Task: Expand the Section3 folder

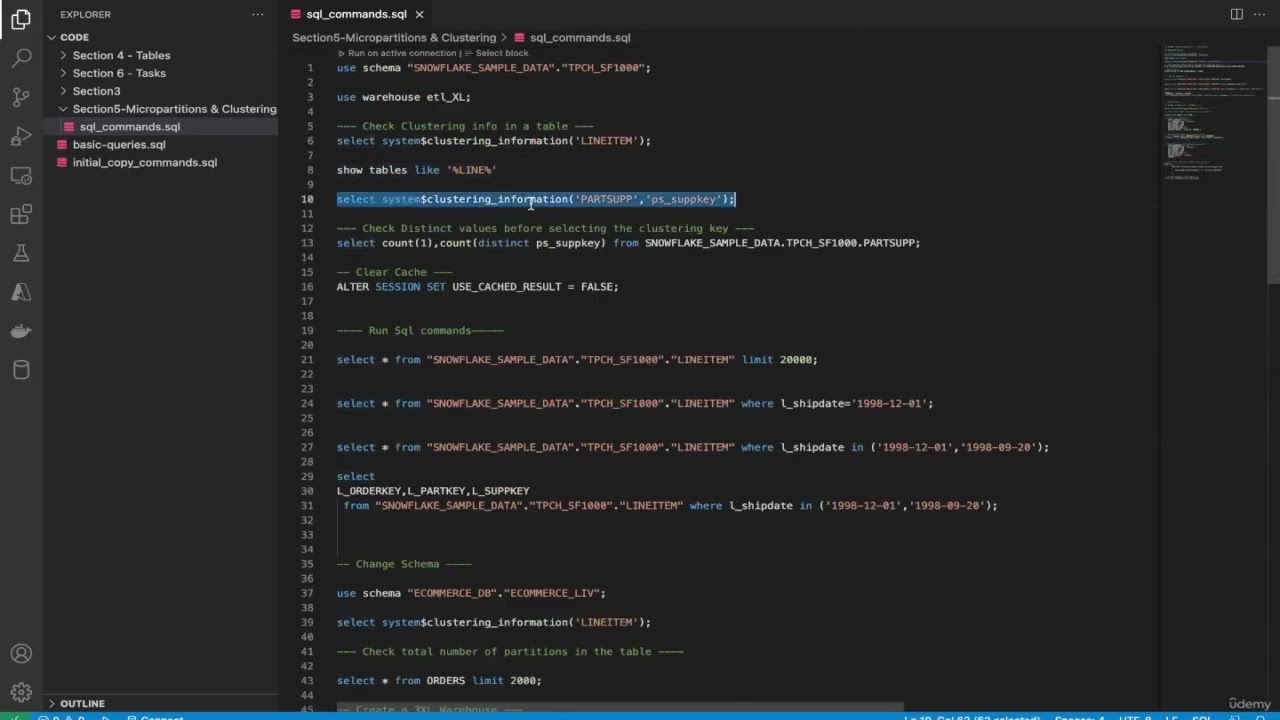Action: (63, 91)
